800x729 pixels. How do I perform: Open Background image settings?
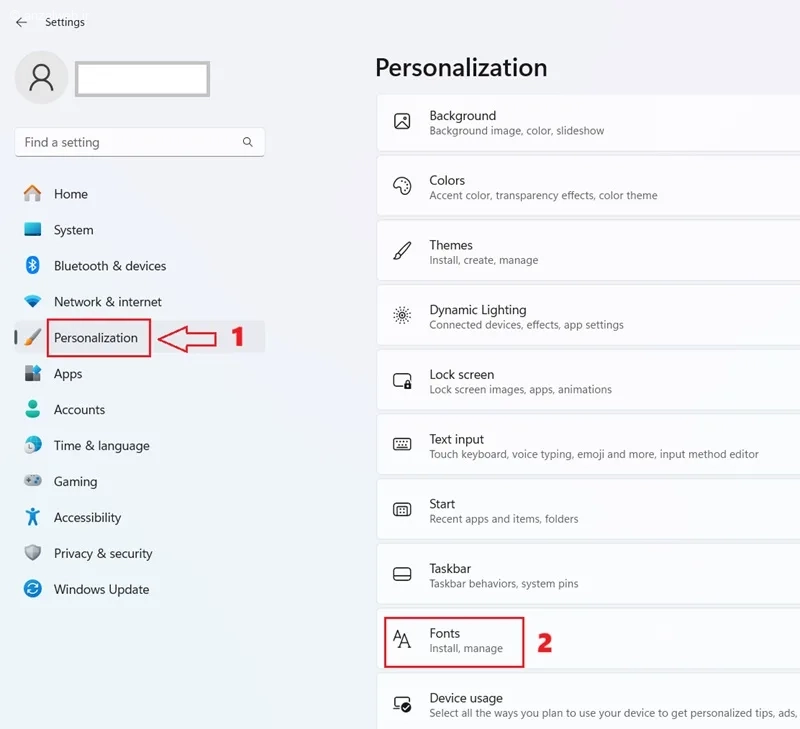[x=588, y=122]
